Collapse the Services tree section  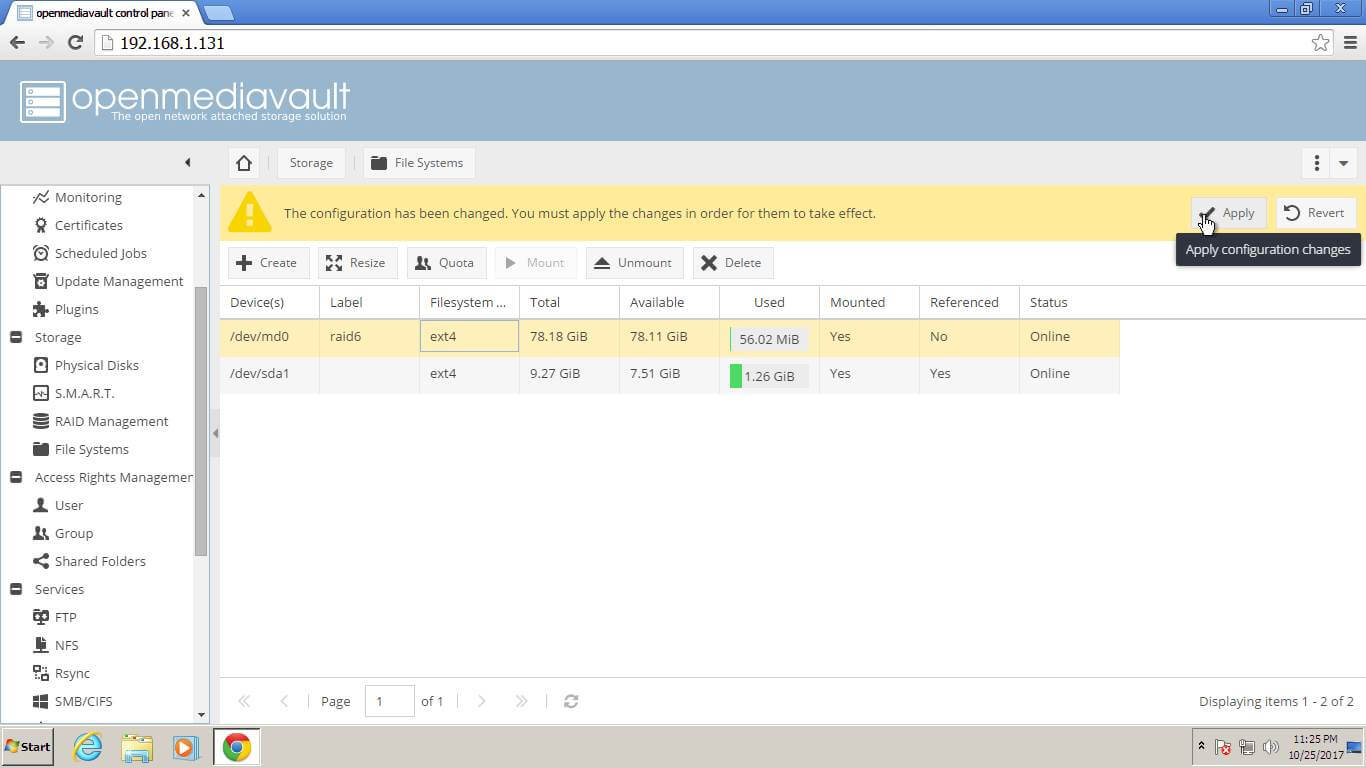pyautogui.click(x=16, y=590)
